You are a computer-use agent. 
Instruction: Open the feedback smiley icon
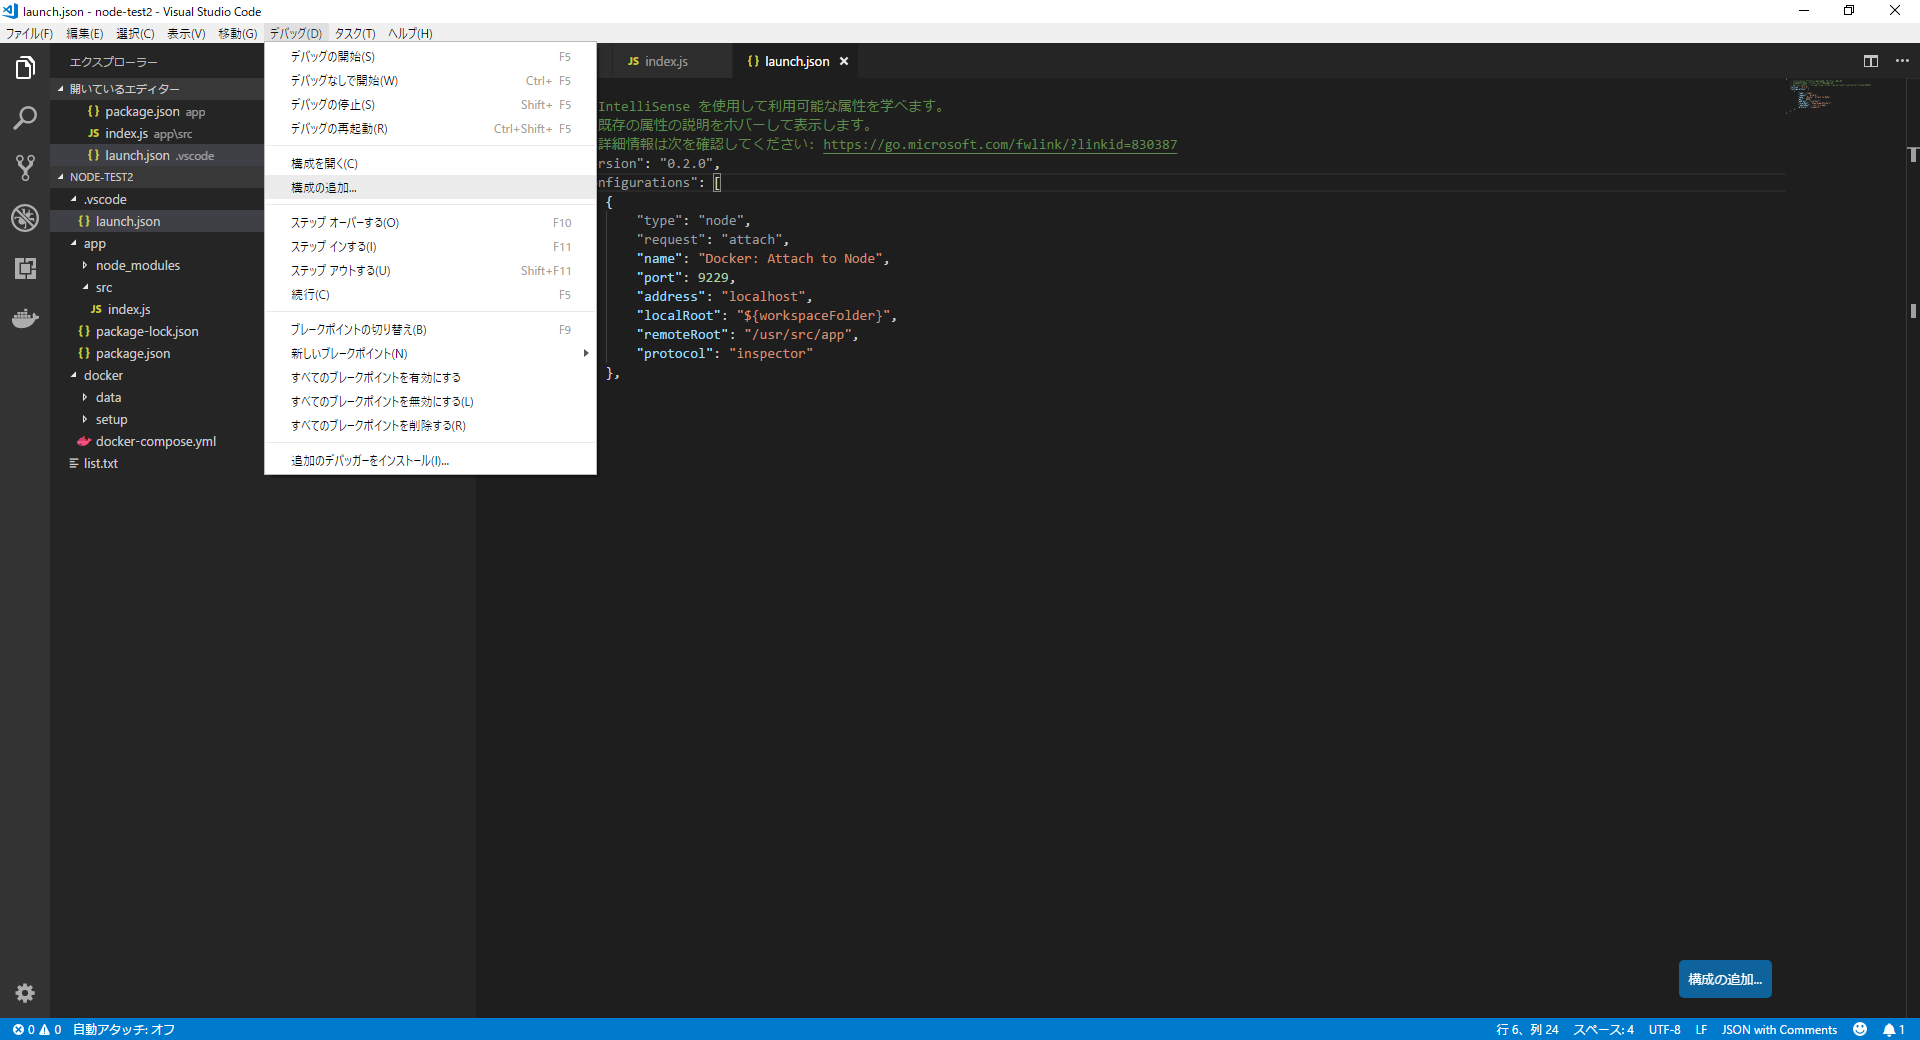1860,1030
